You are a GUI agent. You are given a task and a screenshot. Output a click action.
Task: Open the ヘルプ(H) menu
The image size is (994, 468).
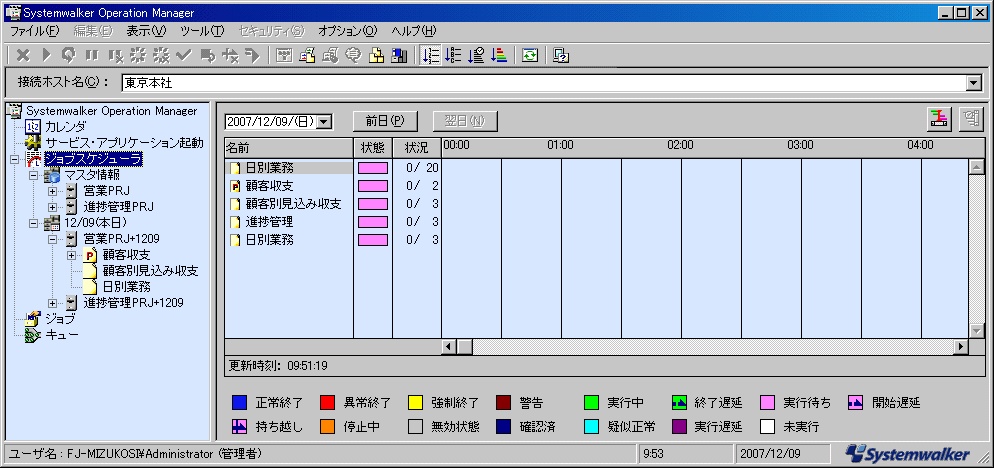[414, 30]
